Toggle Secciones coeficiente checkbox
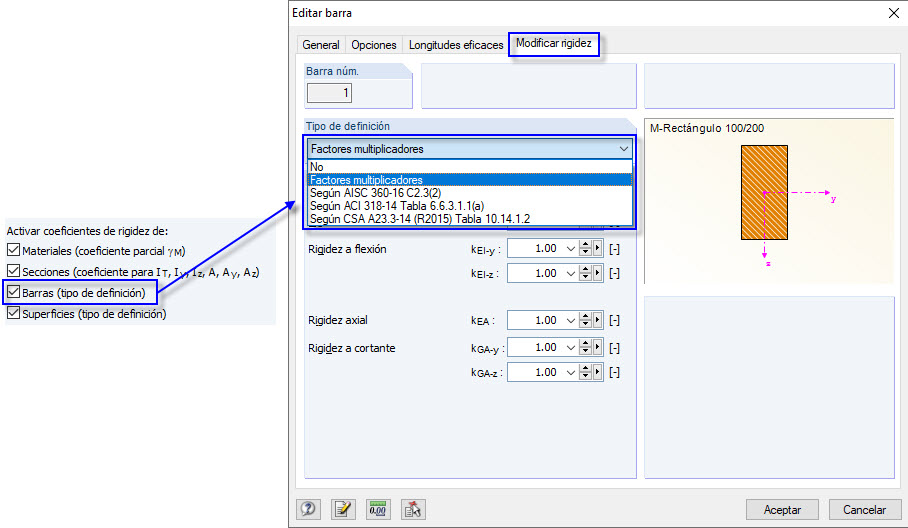The height and width of the screenshot is (528, 908). [13, 271]
